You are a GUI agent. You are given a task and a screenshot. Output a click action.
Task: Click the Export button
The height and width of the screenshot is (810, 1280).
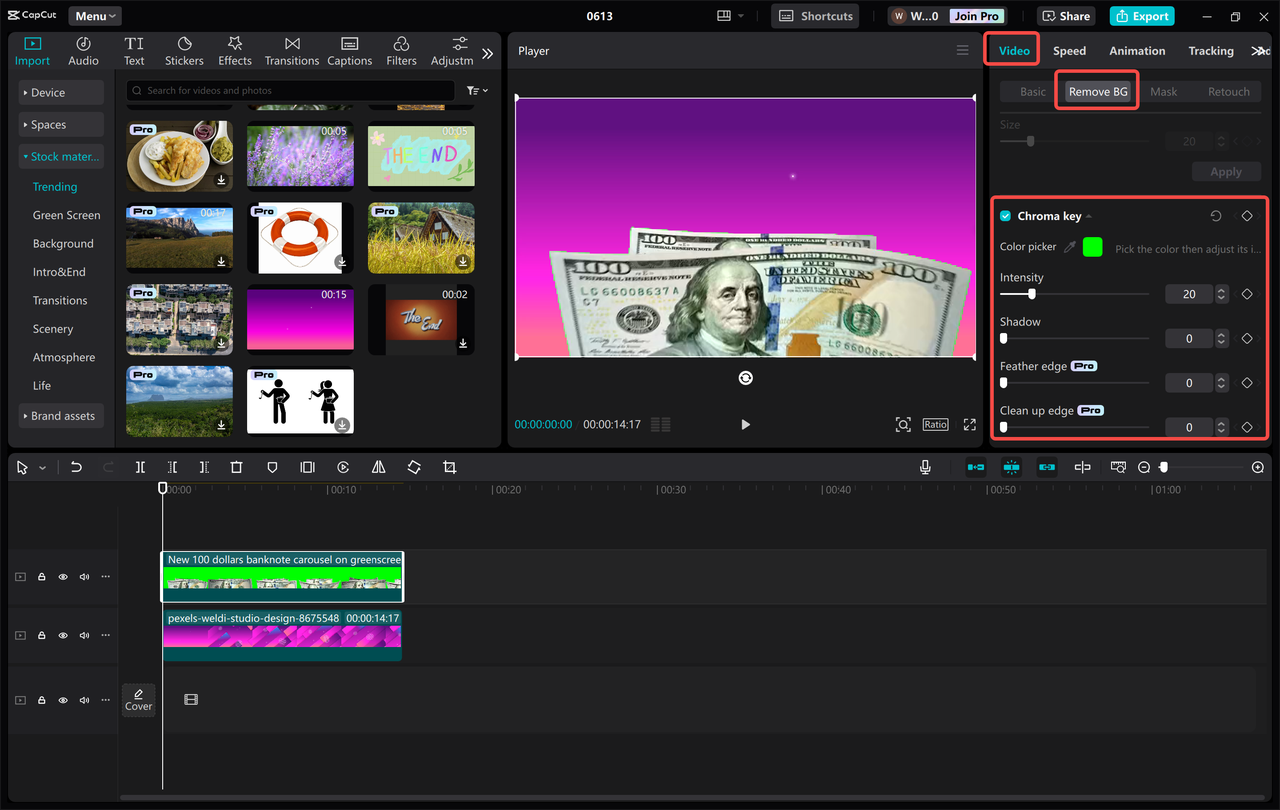click(x=1141, y=16)
